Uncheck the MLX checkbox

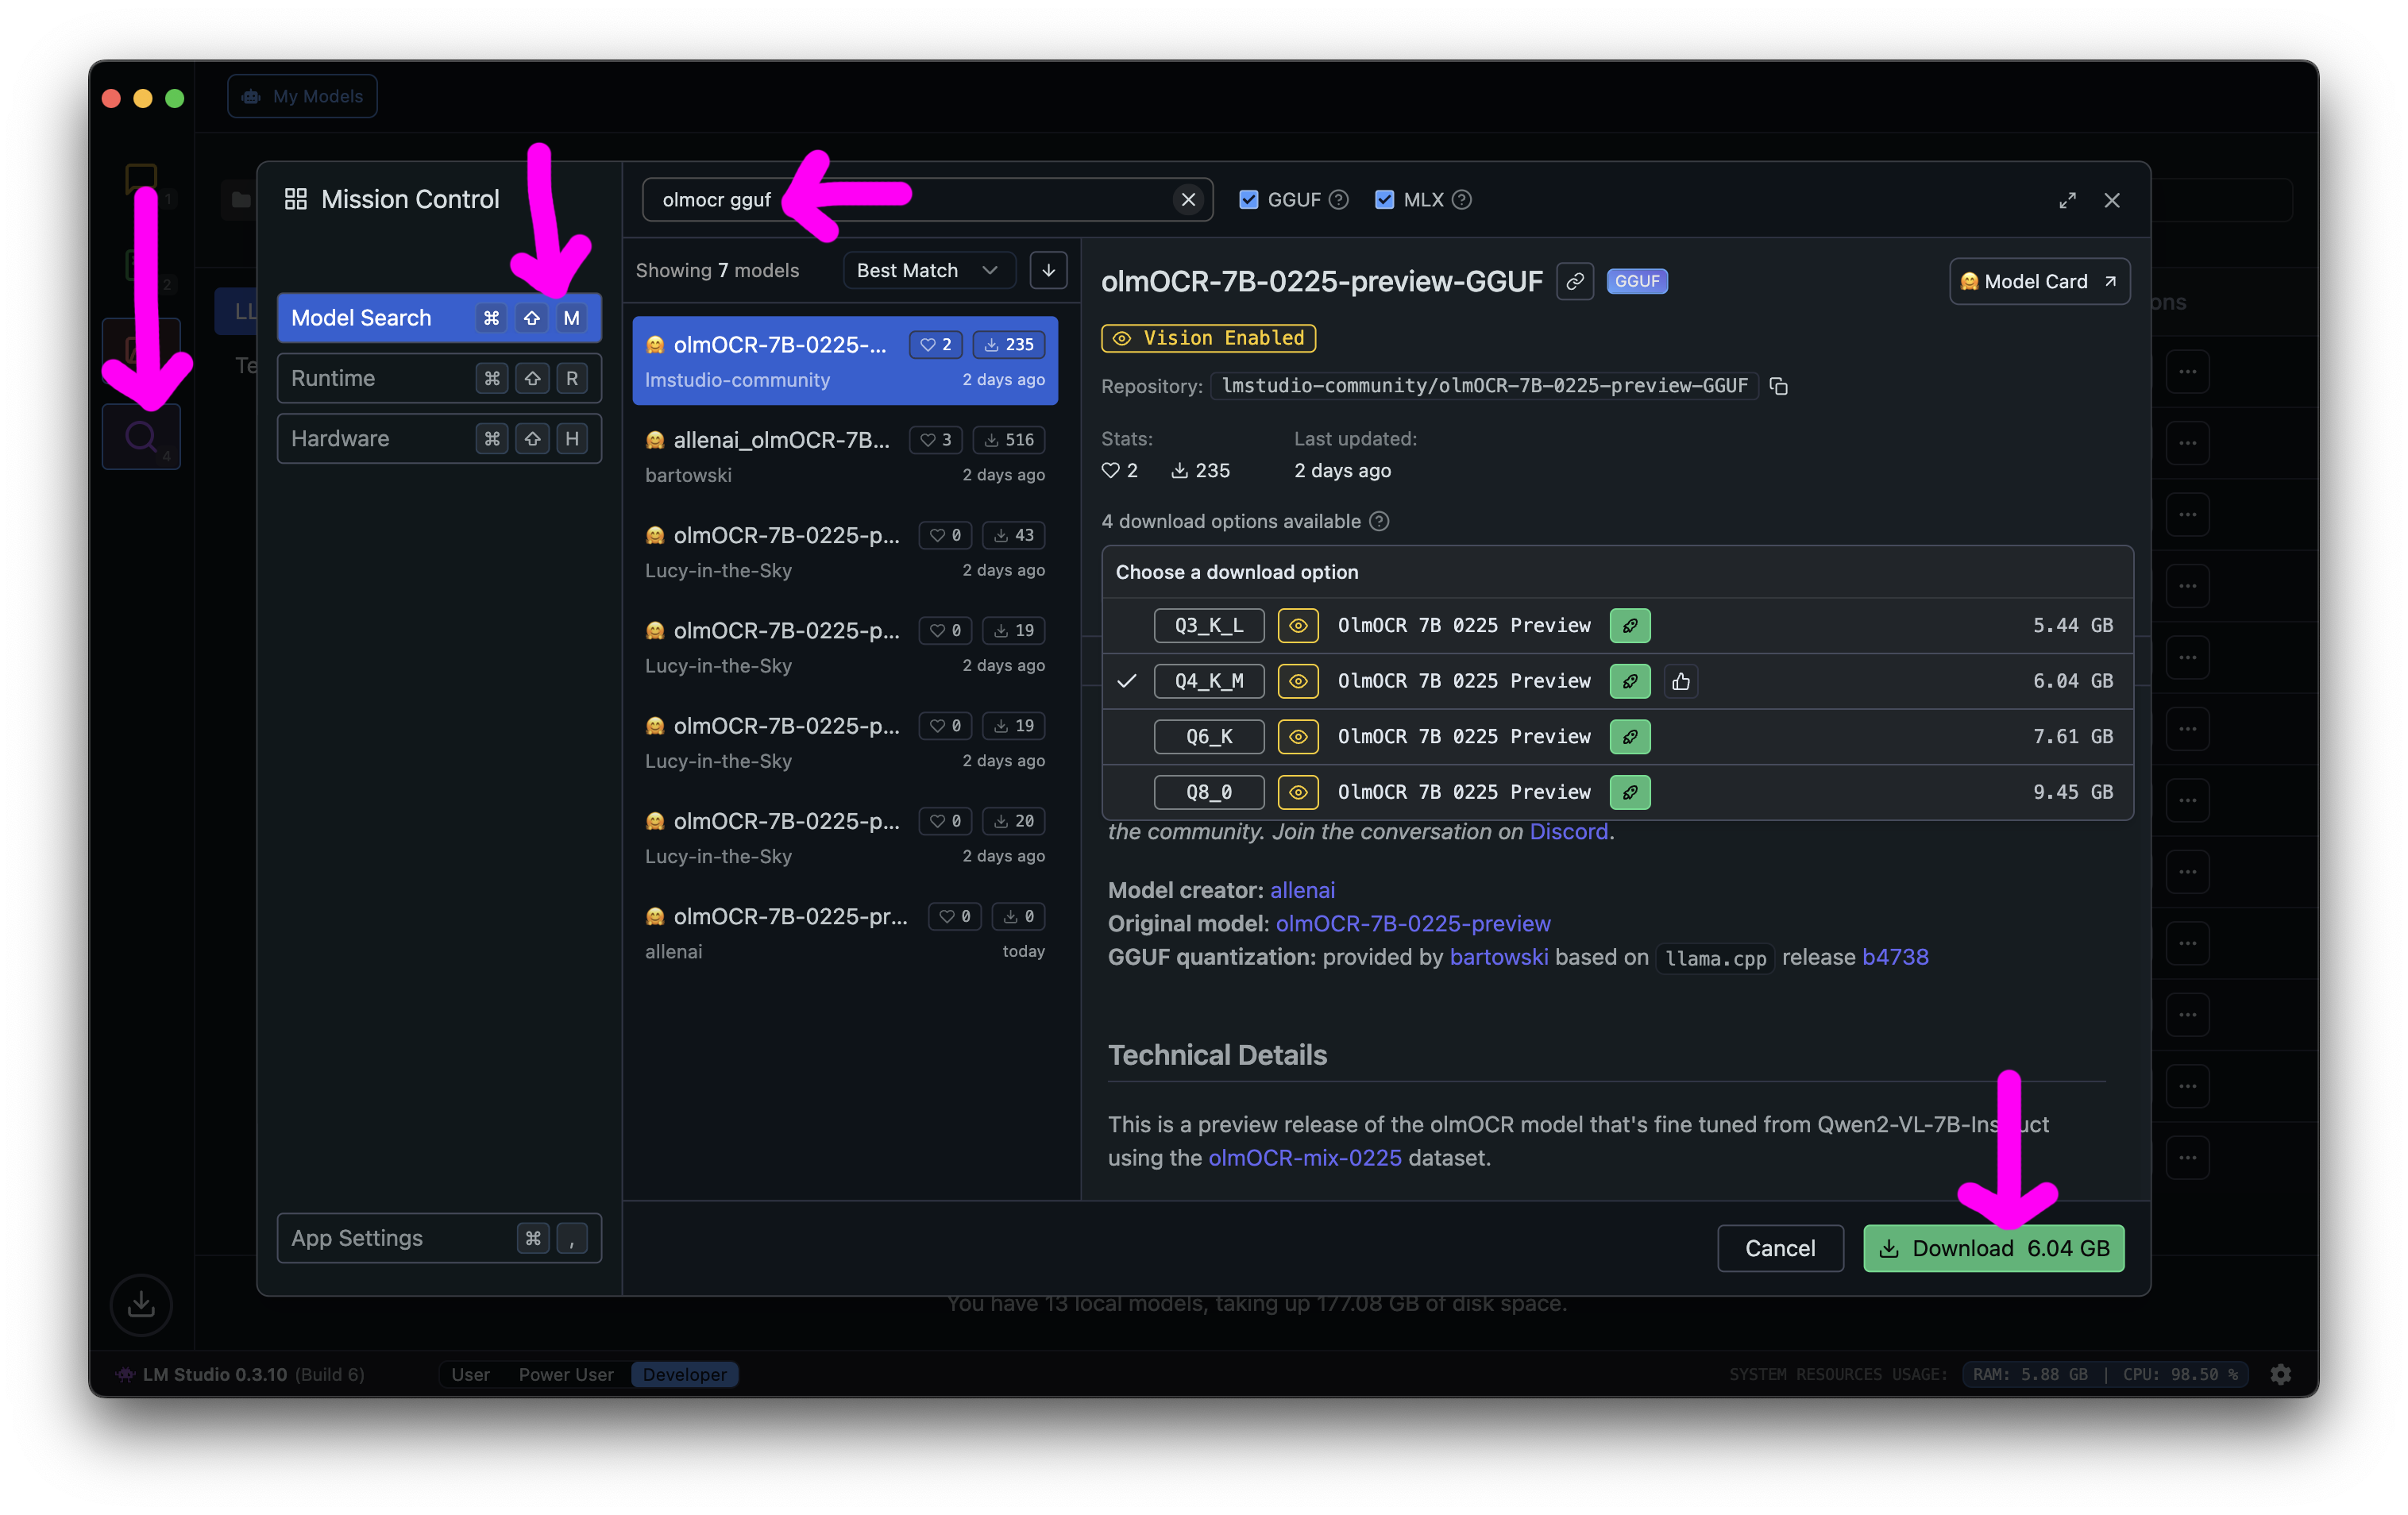pyautogui.click(x=1384, y=200)
